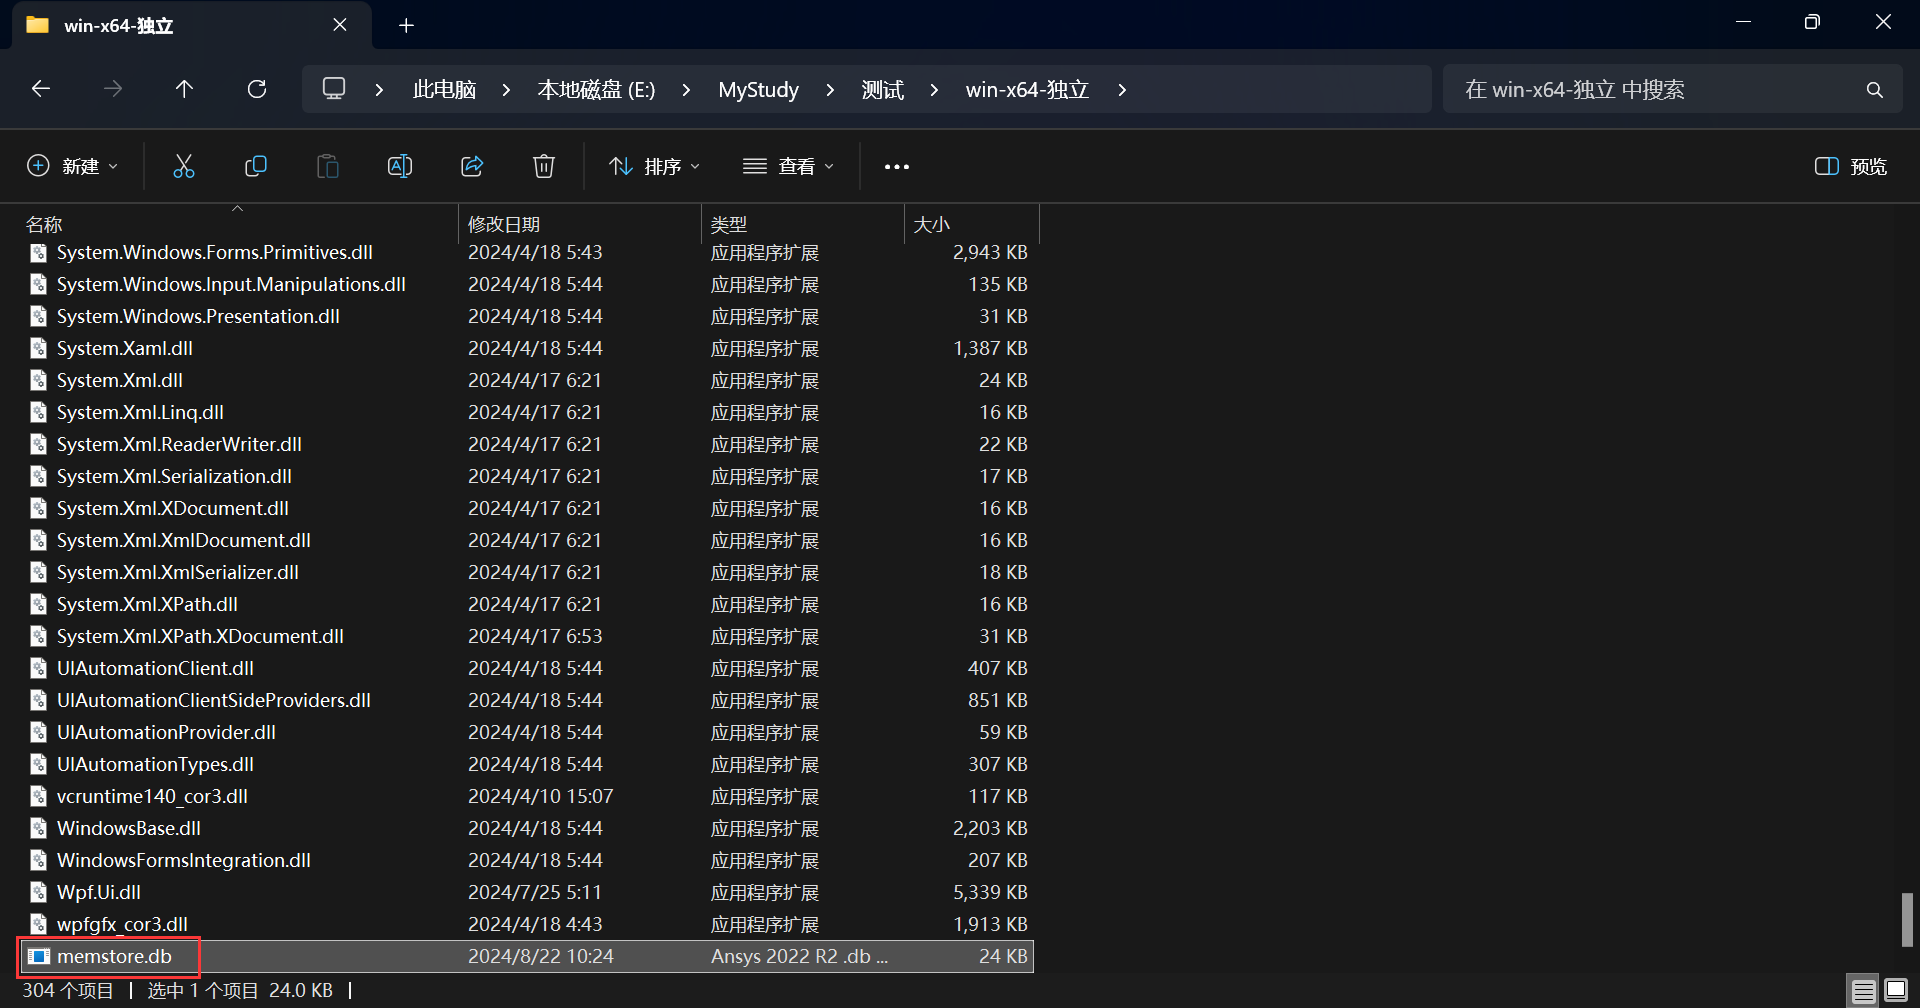
Task: Click MyStudy in the address breadcrumb
Action: click(x=758, y=90)
